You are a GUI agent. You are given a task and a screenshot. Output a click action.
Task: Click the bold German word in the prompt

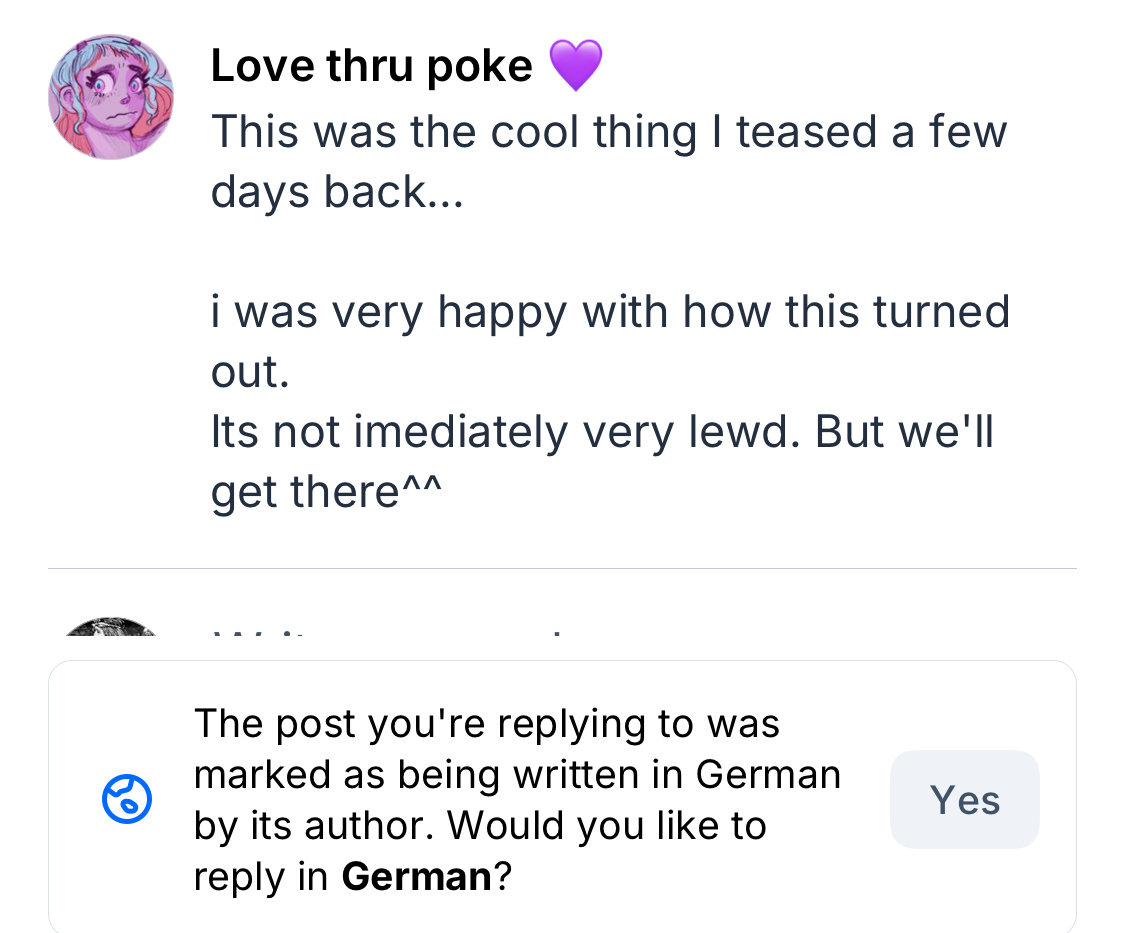[x=416, y=877]
